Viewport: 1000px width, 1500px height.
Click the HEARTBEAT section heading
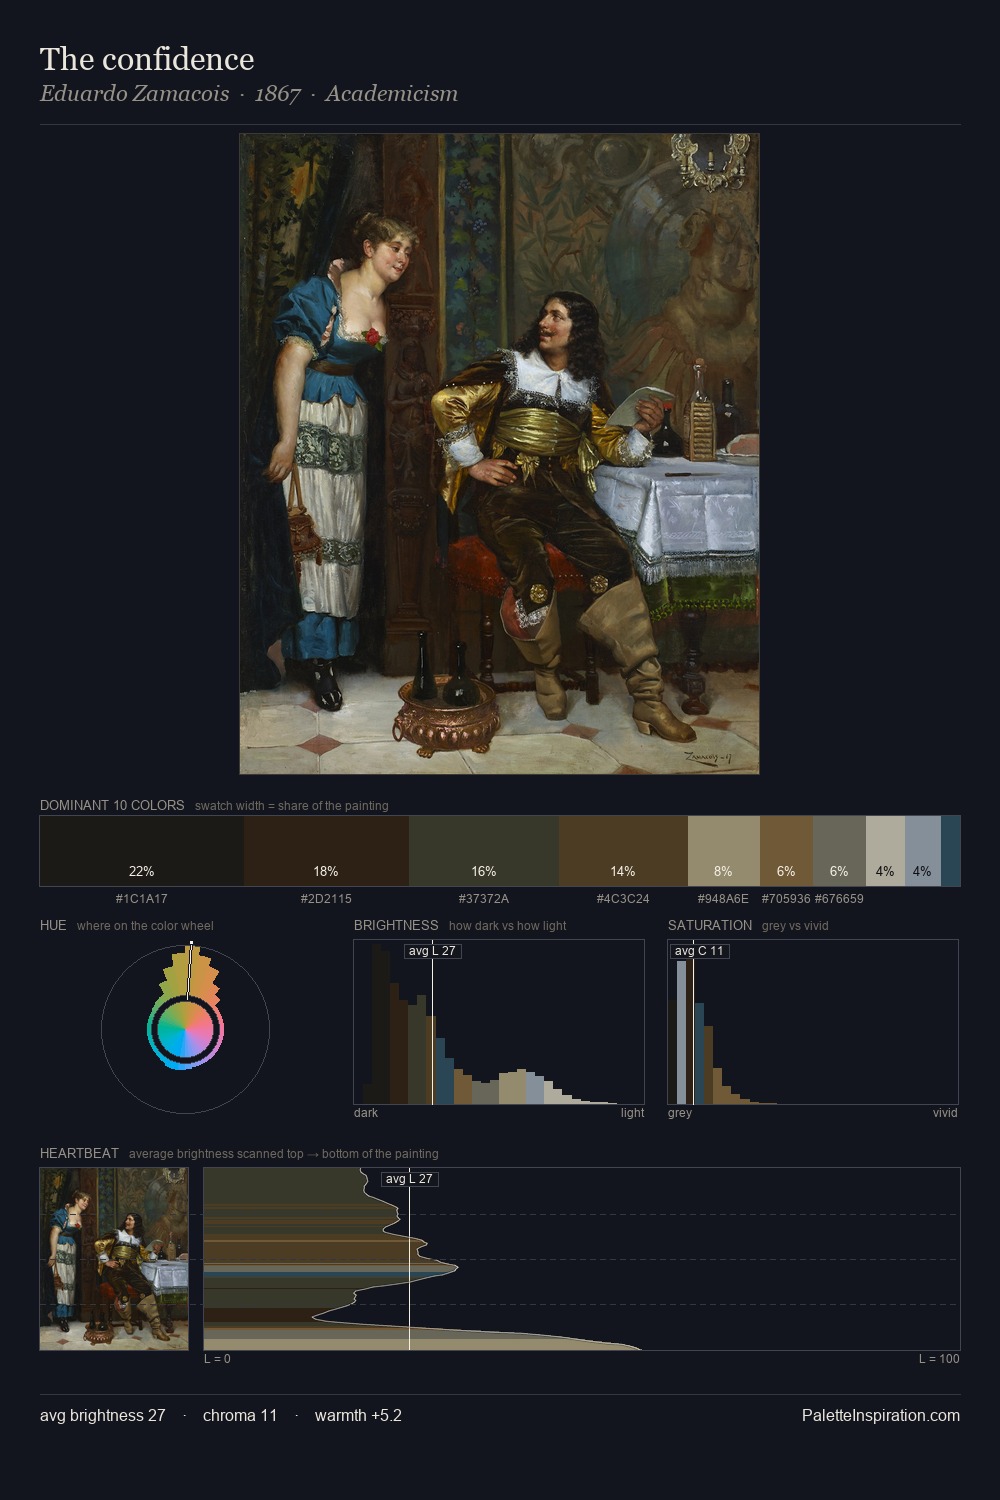[x=79, y=1153]
